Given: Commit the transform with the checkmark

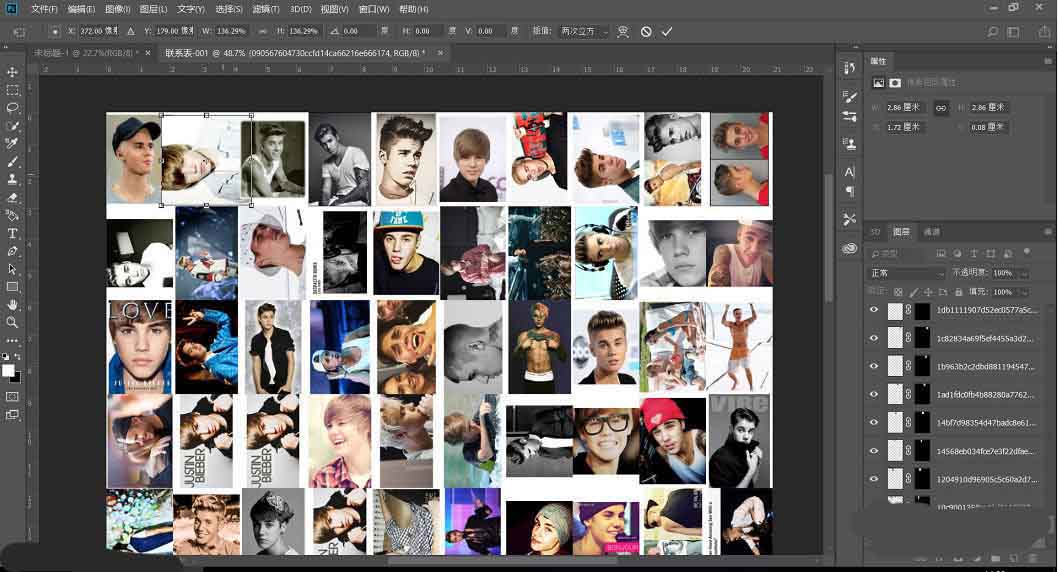Looking at the screenshot, I should [x=667, y=32].
